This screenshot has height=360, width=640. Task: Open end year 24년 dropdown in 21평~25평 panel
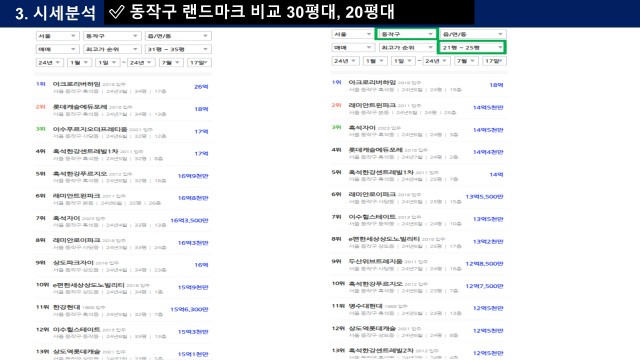[436, 61]
